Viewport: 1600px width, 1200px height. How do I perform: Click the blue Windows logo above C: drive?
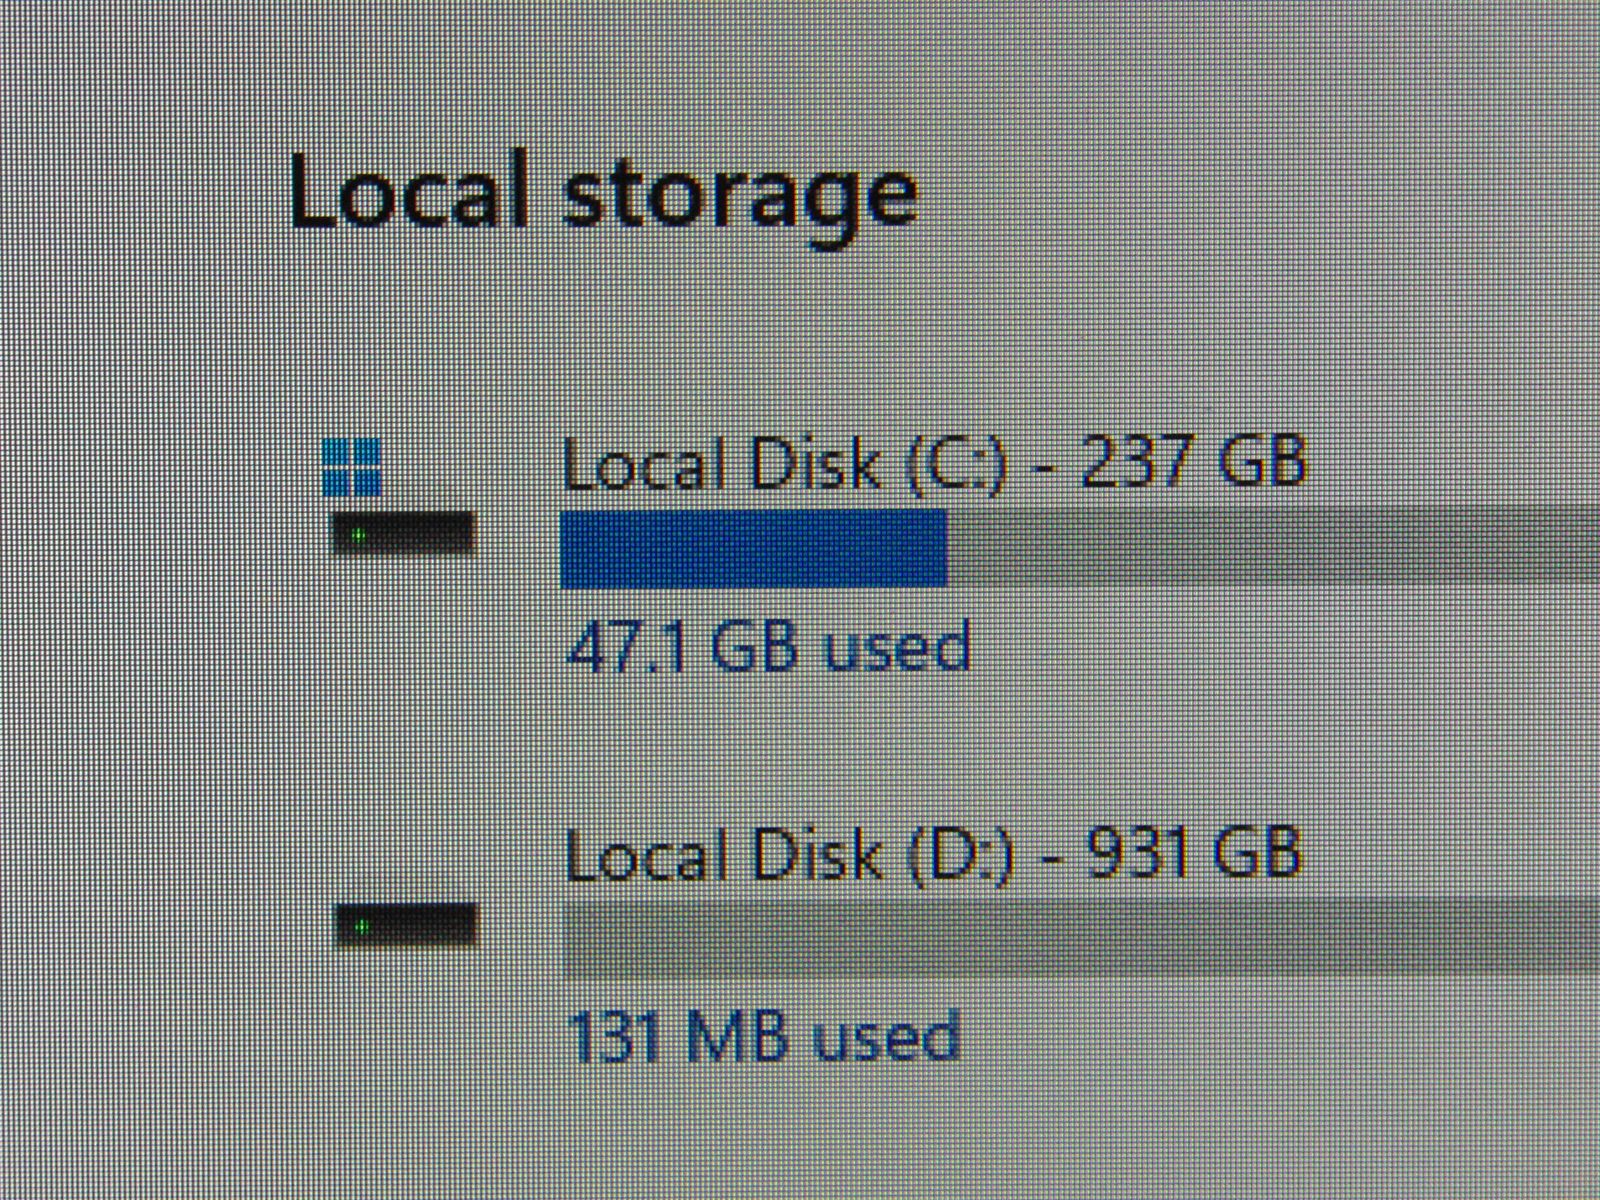tap(352, 467)
